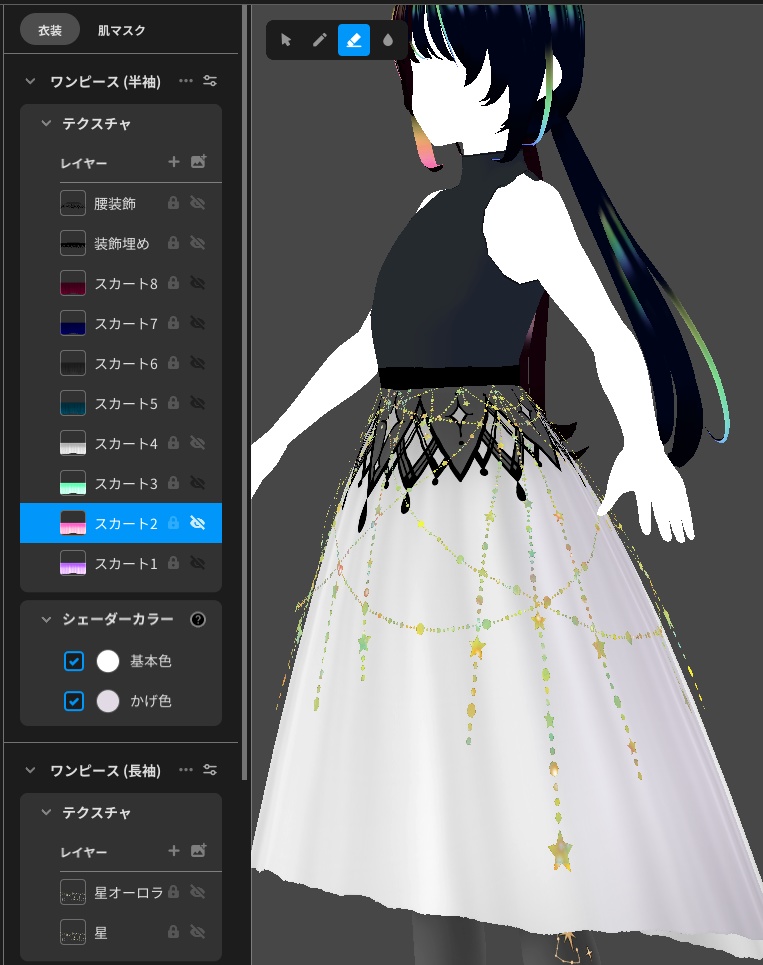Open the かげ色 shade color swatch
Viewport: 763px width, 965px height.
[x=108, y=701]
